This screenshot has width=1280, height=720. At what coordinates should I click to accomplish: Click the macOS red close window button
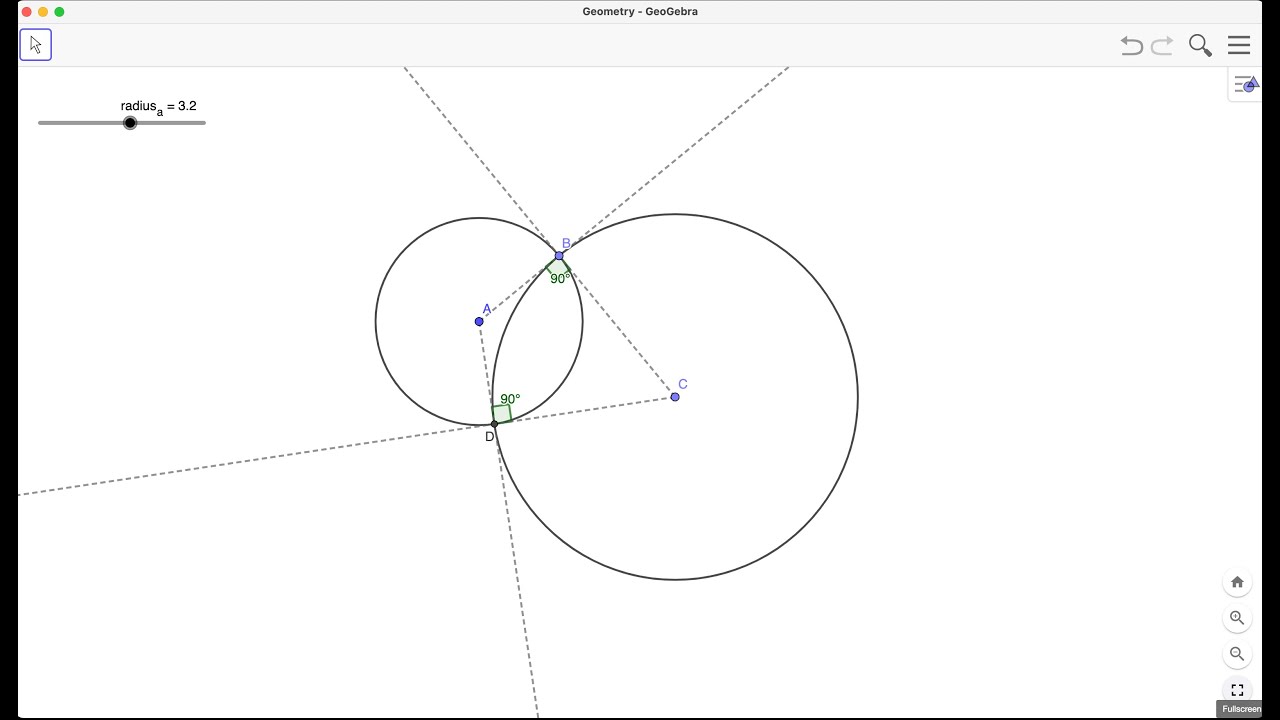click(x=26, y=12)
